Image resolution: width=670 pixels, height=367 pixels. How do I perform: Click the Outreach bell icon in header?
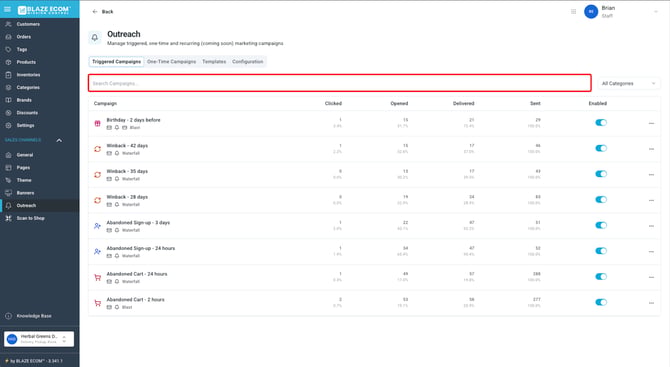pos(95,38)
